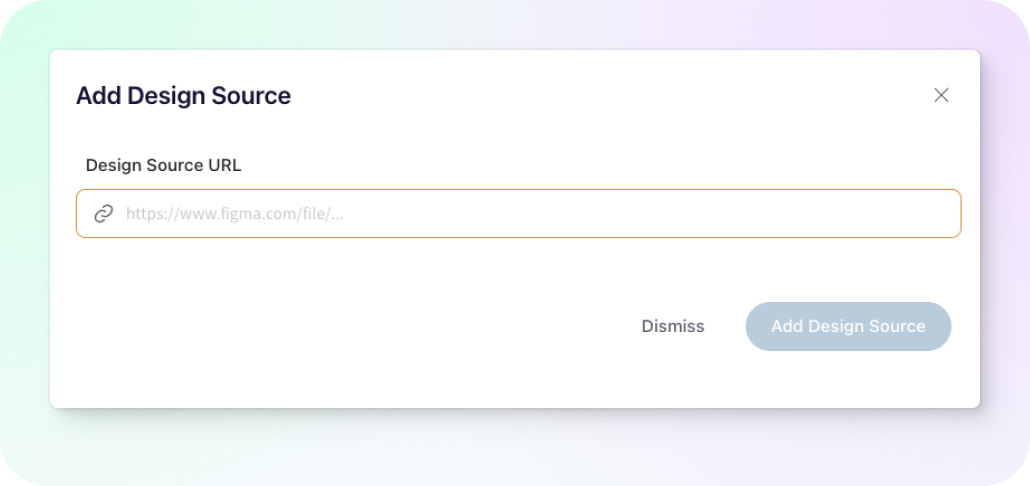
Task: Place cursor in the orange-bordered URL box
Action: 518,213
